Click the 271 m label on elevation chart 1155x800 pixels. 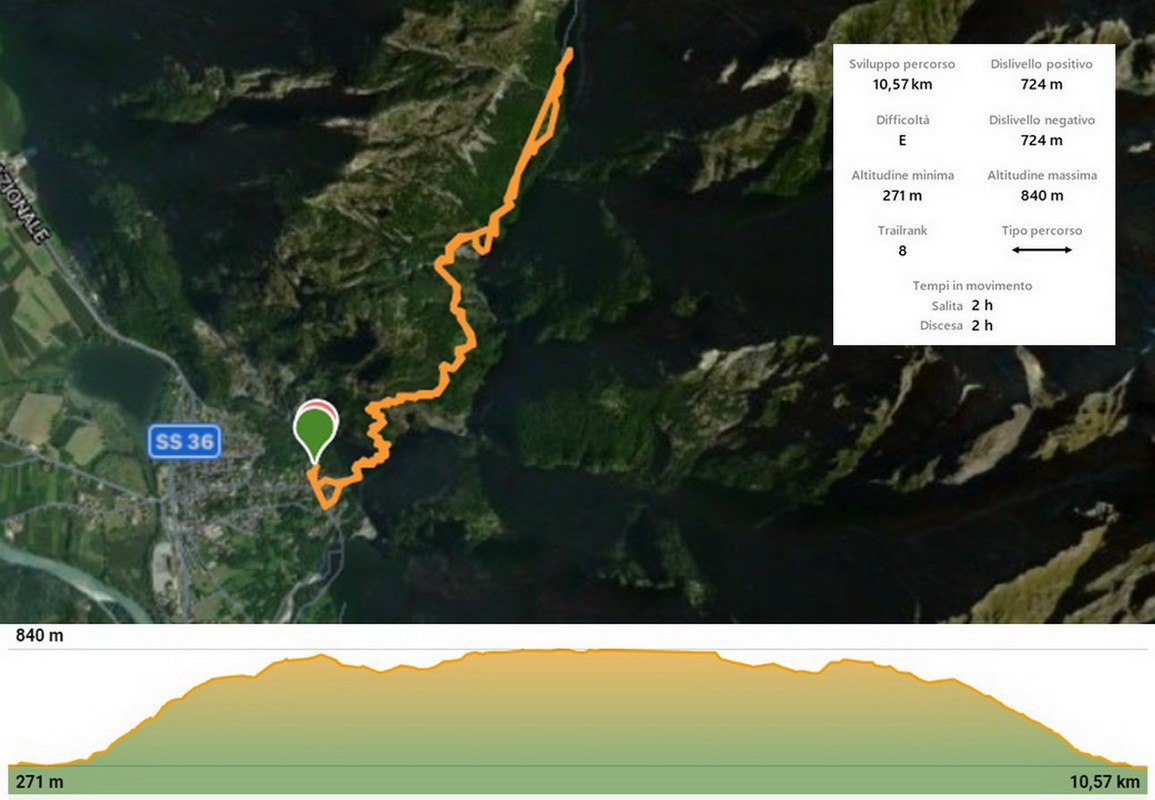click(x=39, y=782)
